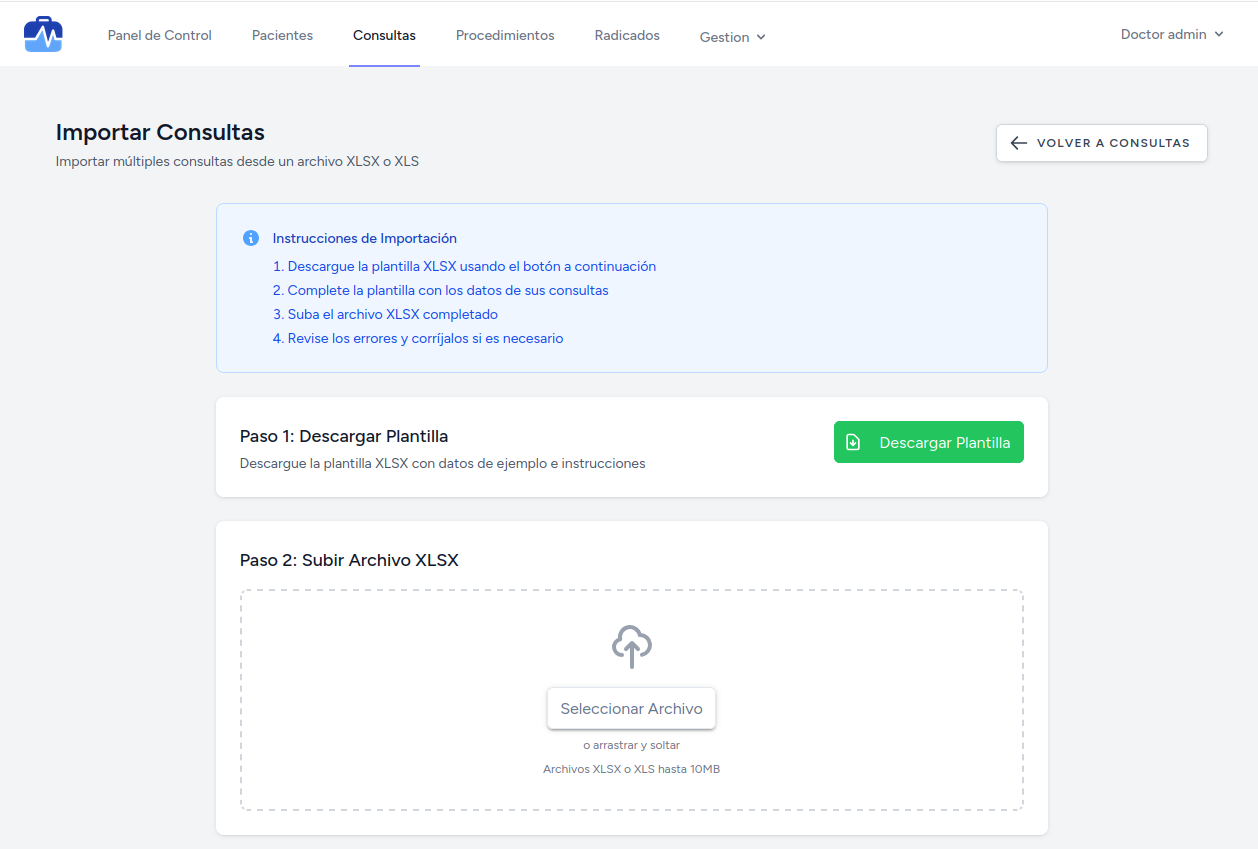Download the template with Descargar Plantilla
Viewport: 1258px width, 849px height.
tap(929, 442)
